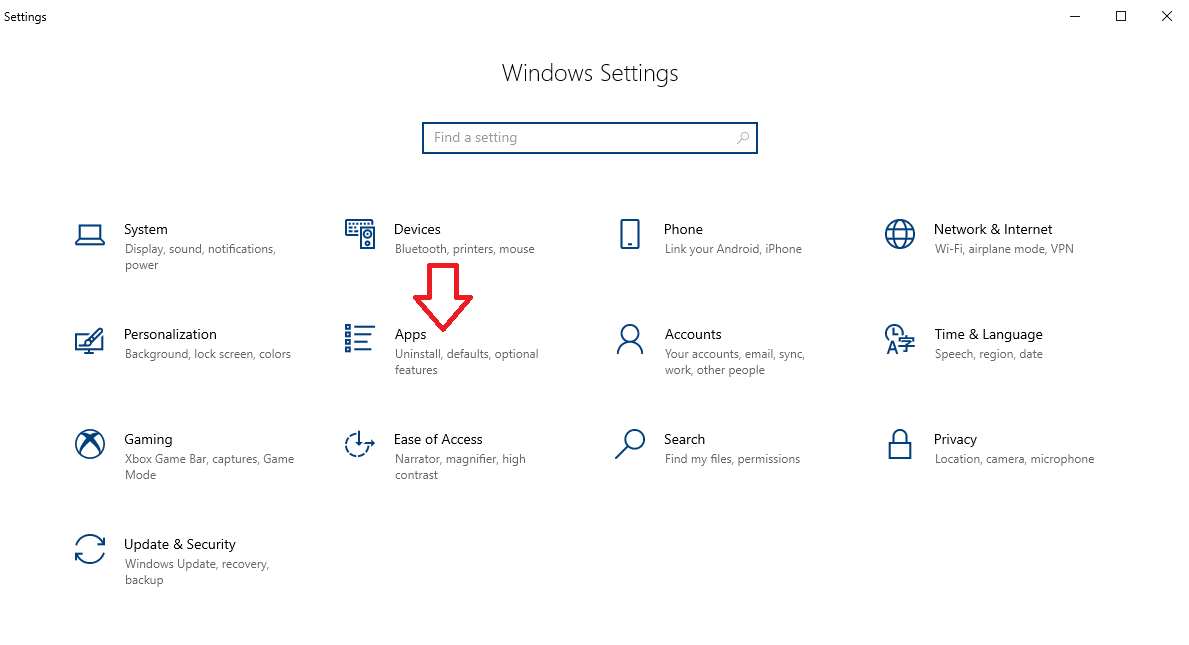This screenshot has height=645, width=1189.
Task: Click 'Xbox Game Bar, captures, Game Mode' text
Action: point(209,467)
